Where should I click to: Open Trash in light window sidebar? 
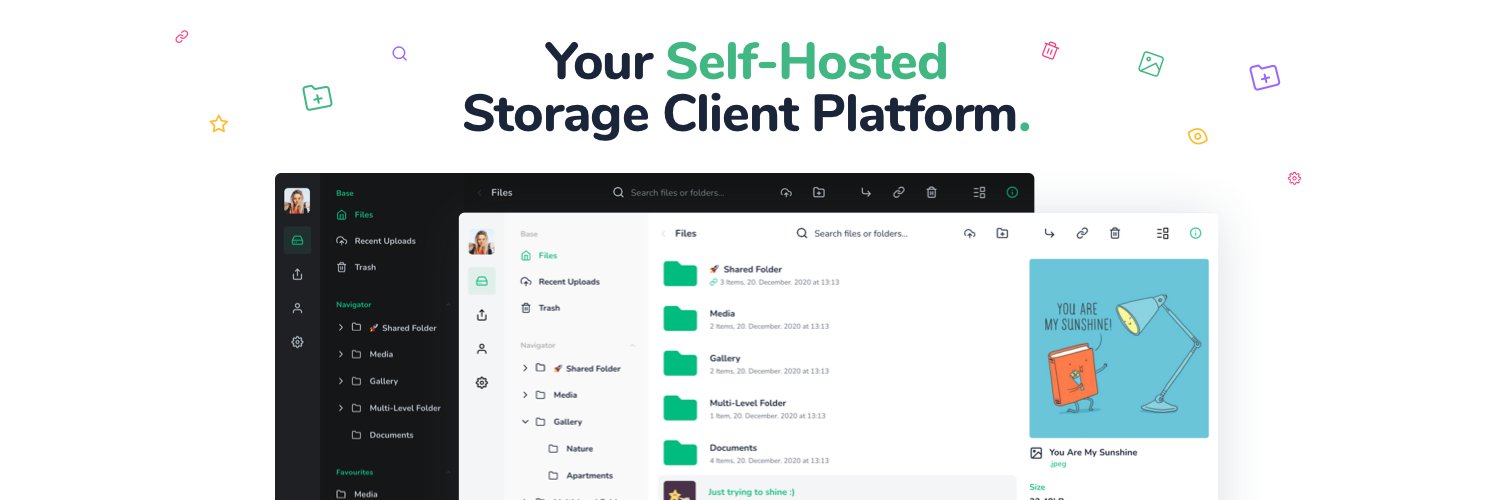[540, 308]
